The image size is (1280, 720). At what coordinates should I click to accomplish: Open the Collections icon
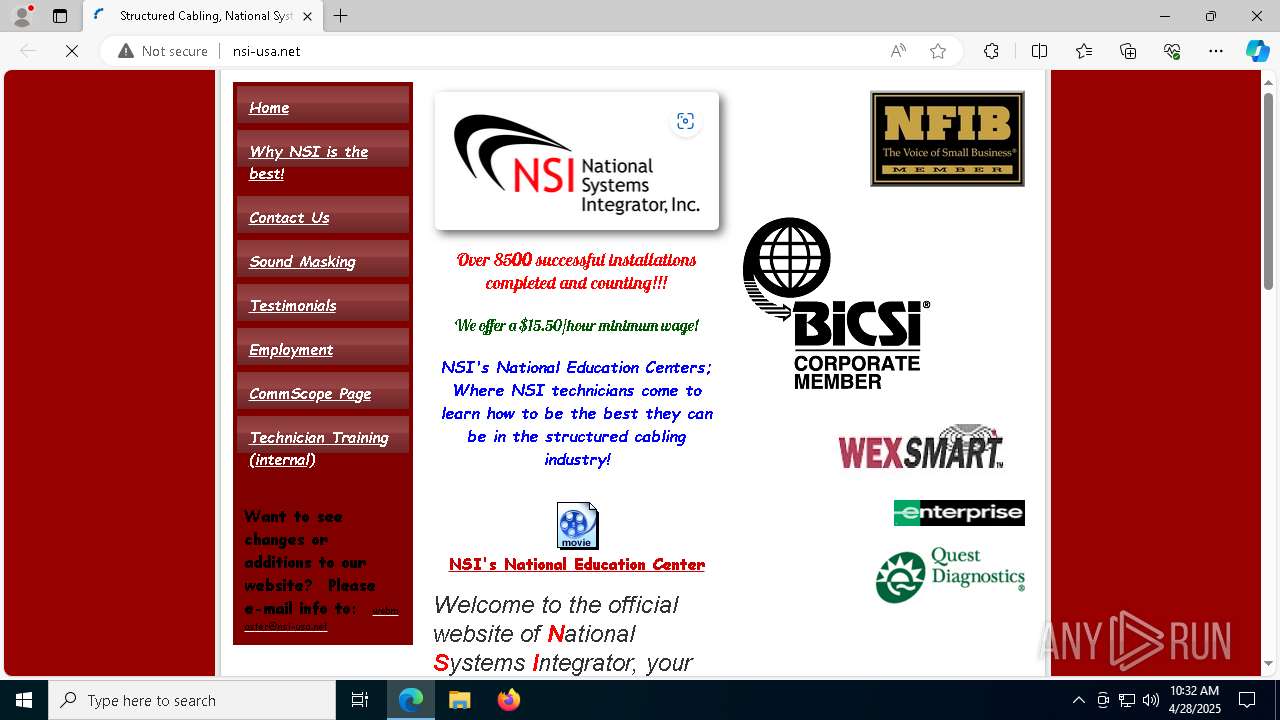[1128, 51]
